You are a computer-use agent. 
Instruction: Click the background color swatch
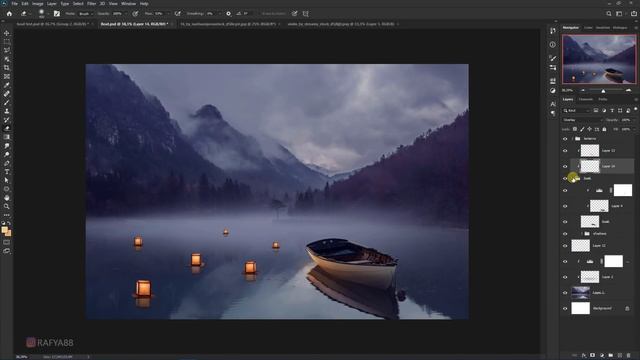coord(9,234)
